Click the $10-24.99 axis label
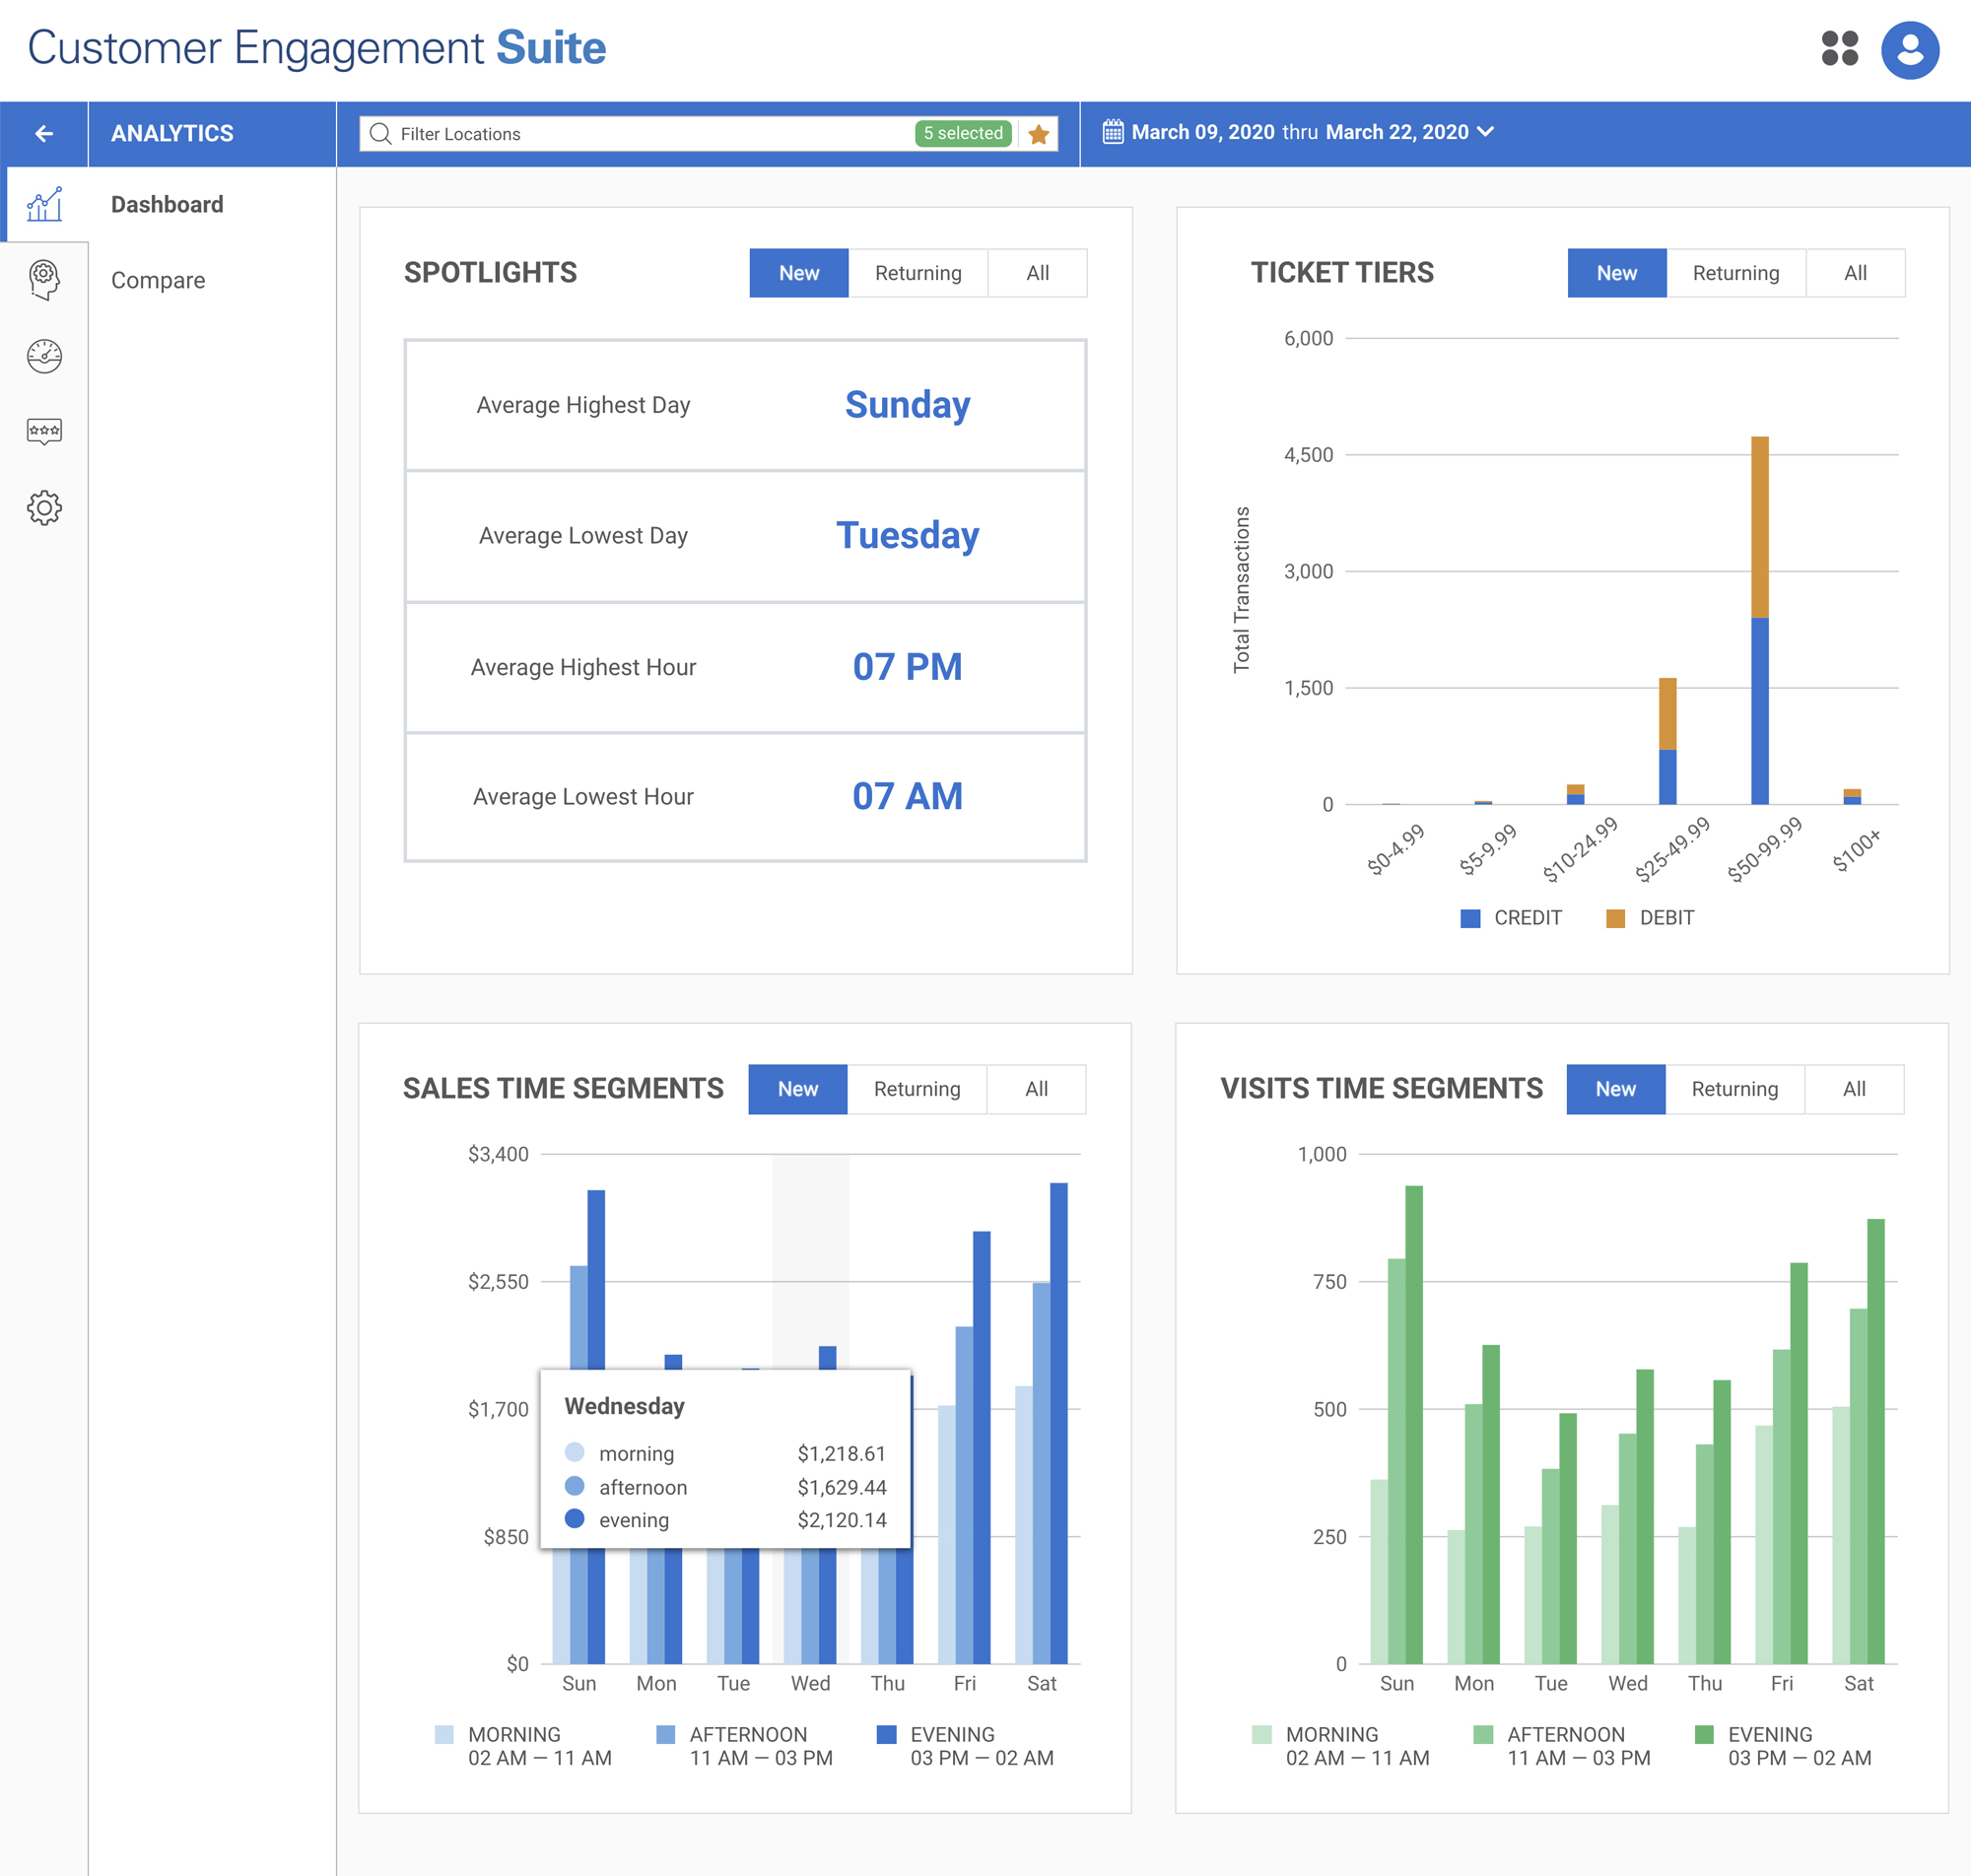The width and height of the screenshot is (1971, 1876). pyautogui.click(x=1580, y=849)
